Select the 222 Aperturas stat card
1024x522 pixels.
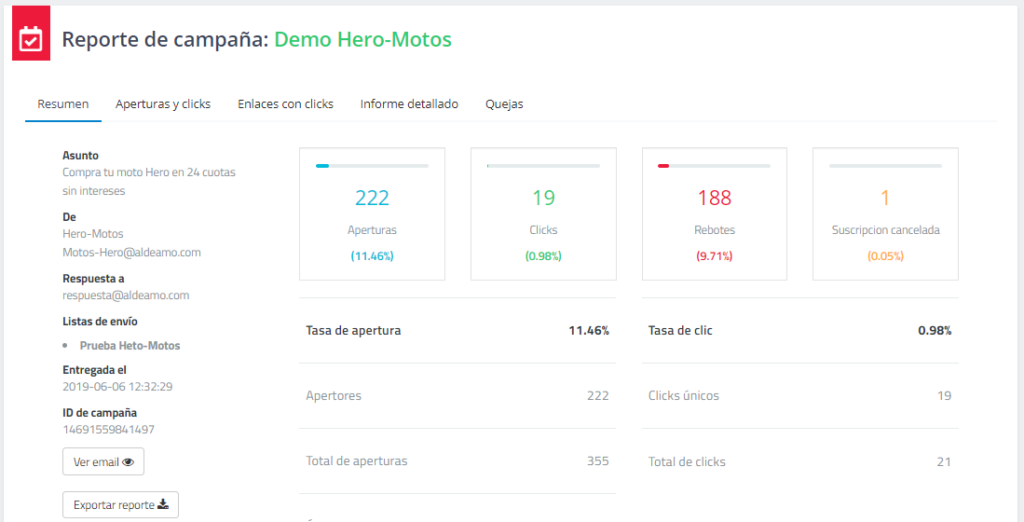(372, 215)
